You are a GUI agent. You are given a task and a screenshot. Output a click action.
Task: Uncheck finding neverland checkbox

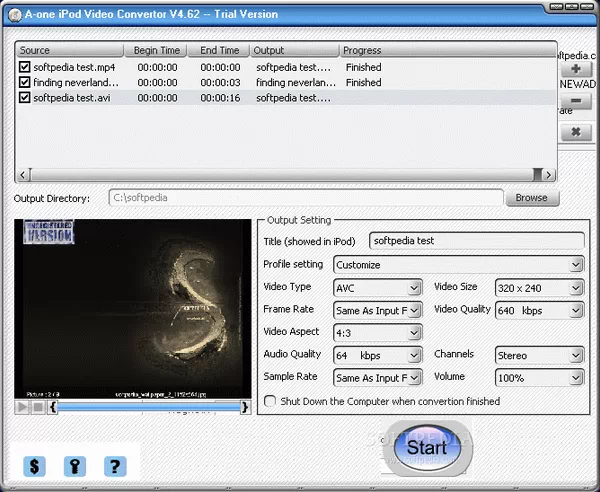pos(24,82)
